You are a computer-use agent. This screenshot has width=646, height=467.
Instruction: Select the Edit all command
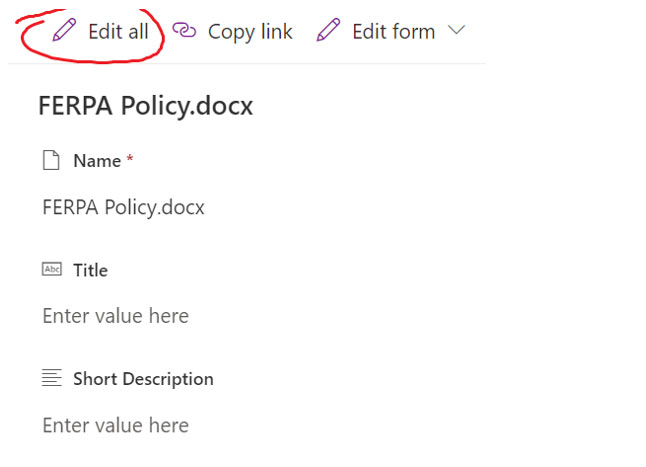click(101, 31)
